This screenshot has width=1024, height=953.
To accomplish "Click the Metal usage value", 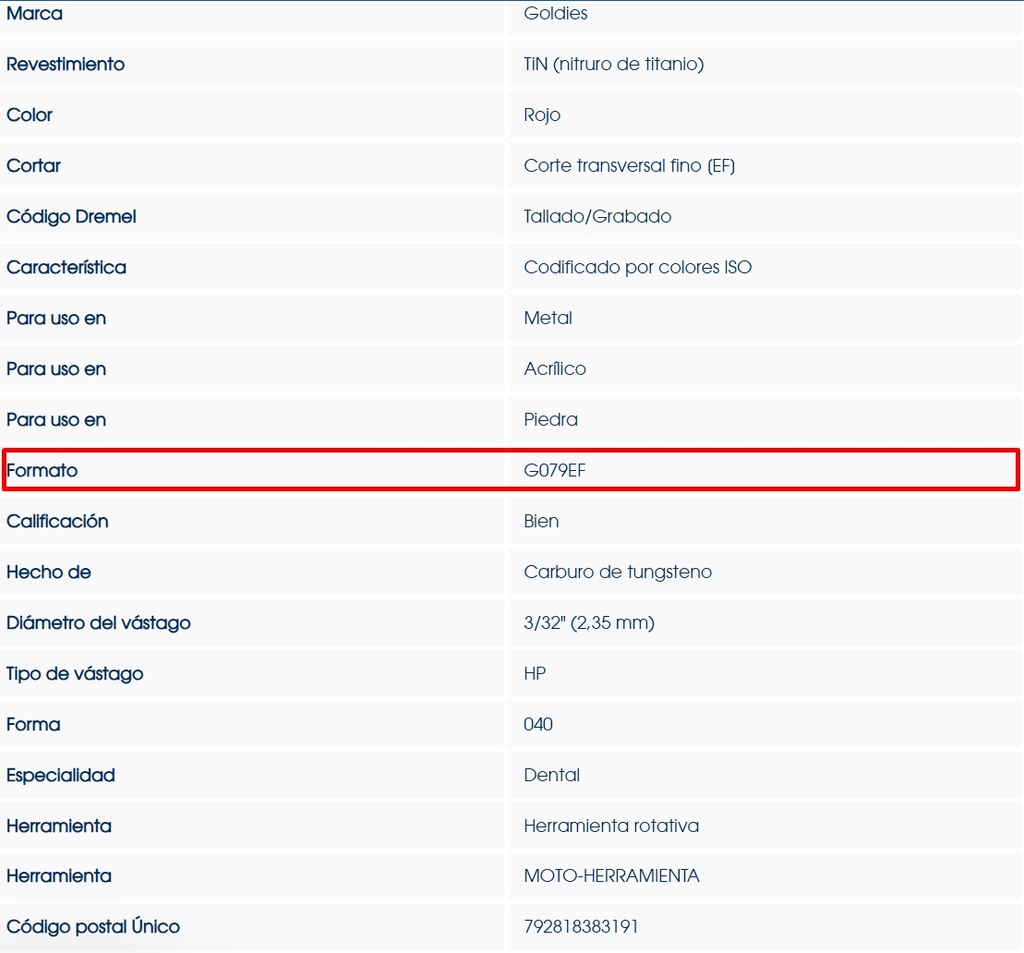I will click(548, 318).
